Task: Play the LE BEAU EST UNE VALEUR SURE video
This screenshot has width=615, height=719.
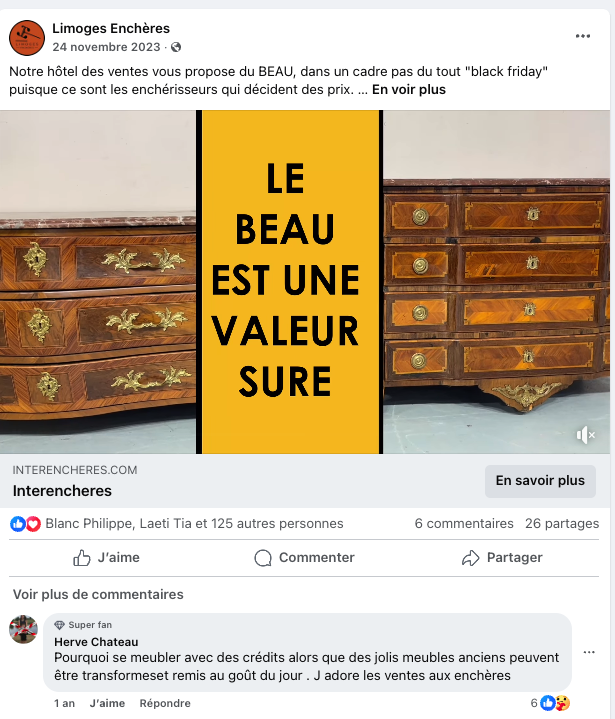Action: (305, 282)
